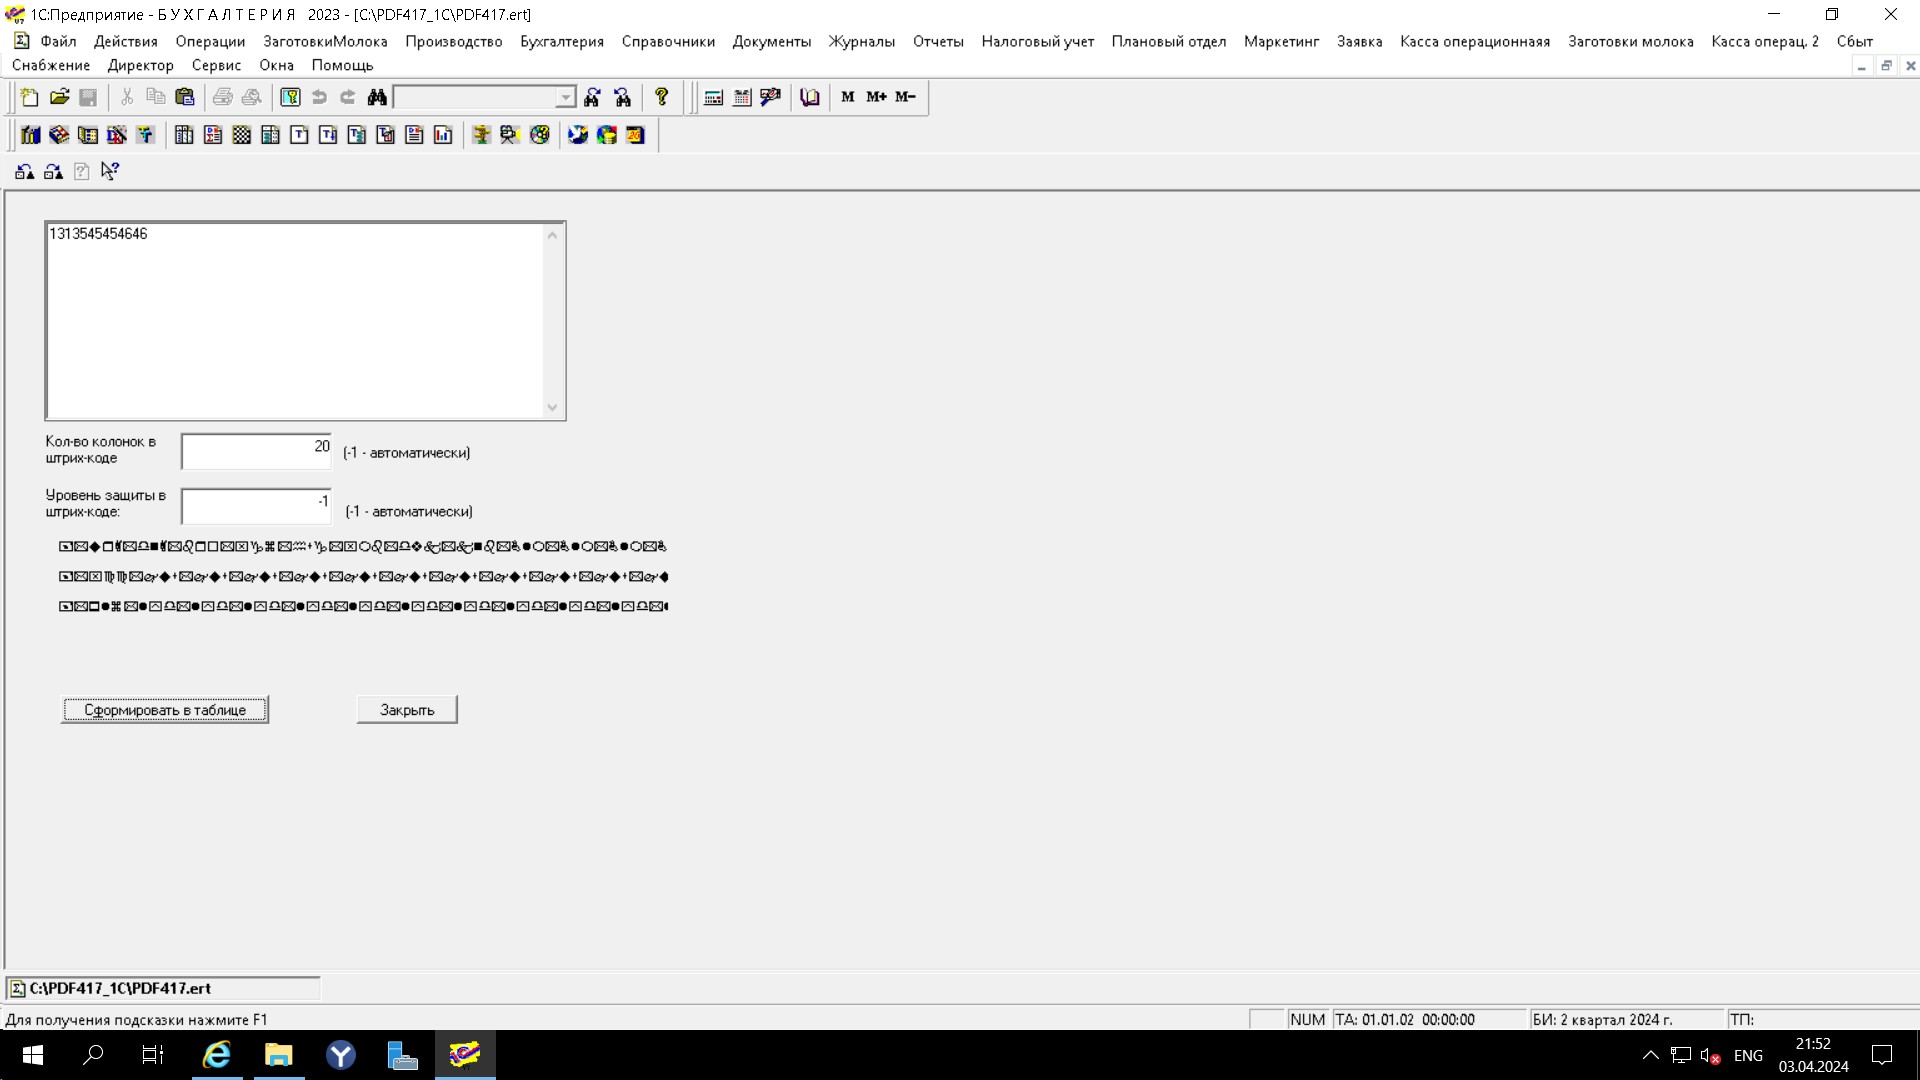This screenshot has height=1080, width=1920.
Task: Open the Calculator icon
Action: pos(714,97)
